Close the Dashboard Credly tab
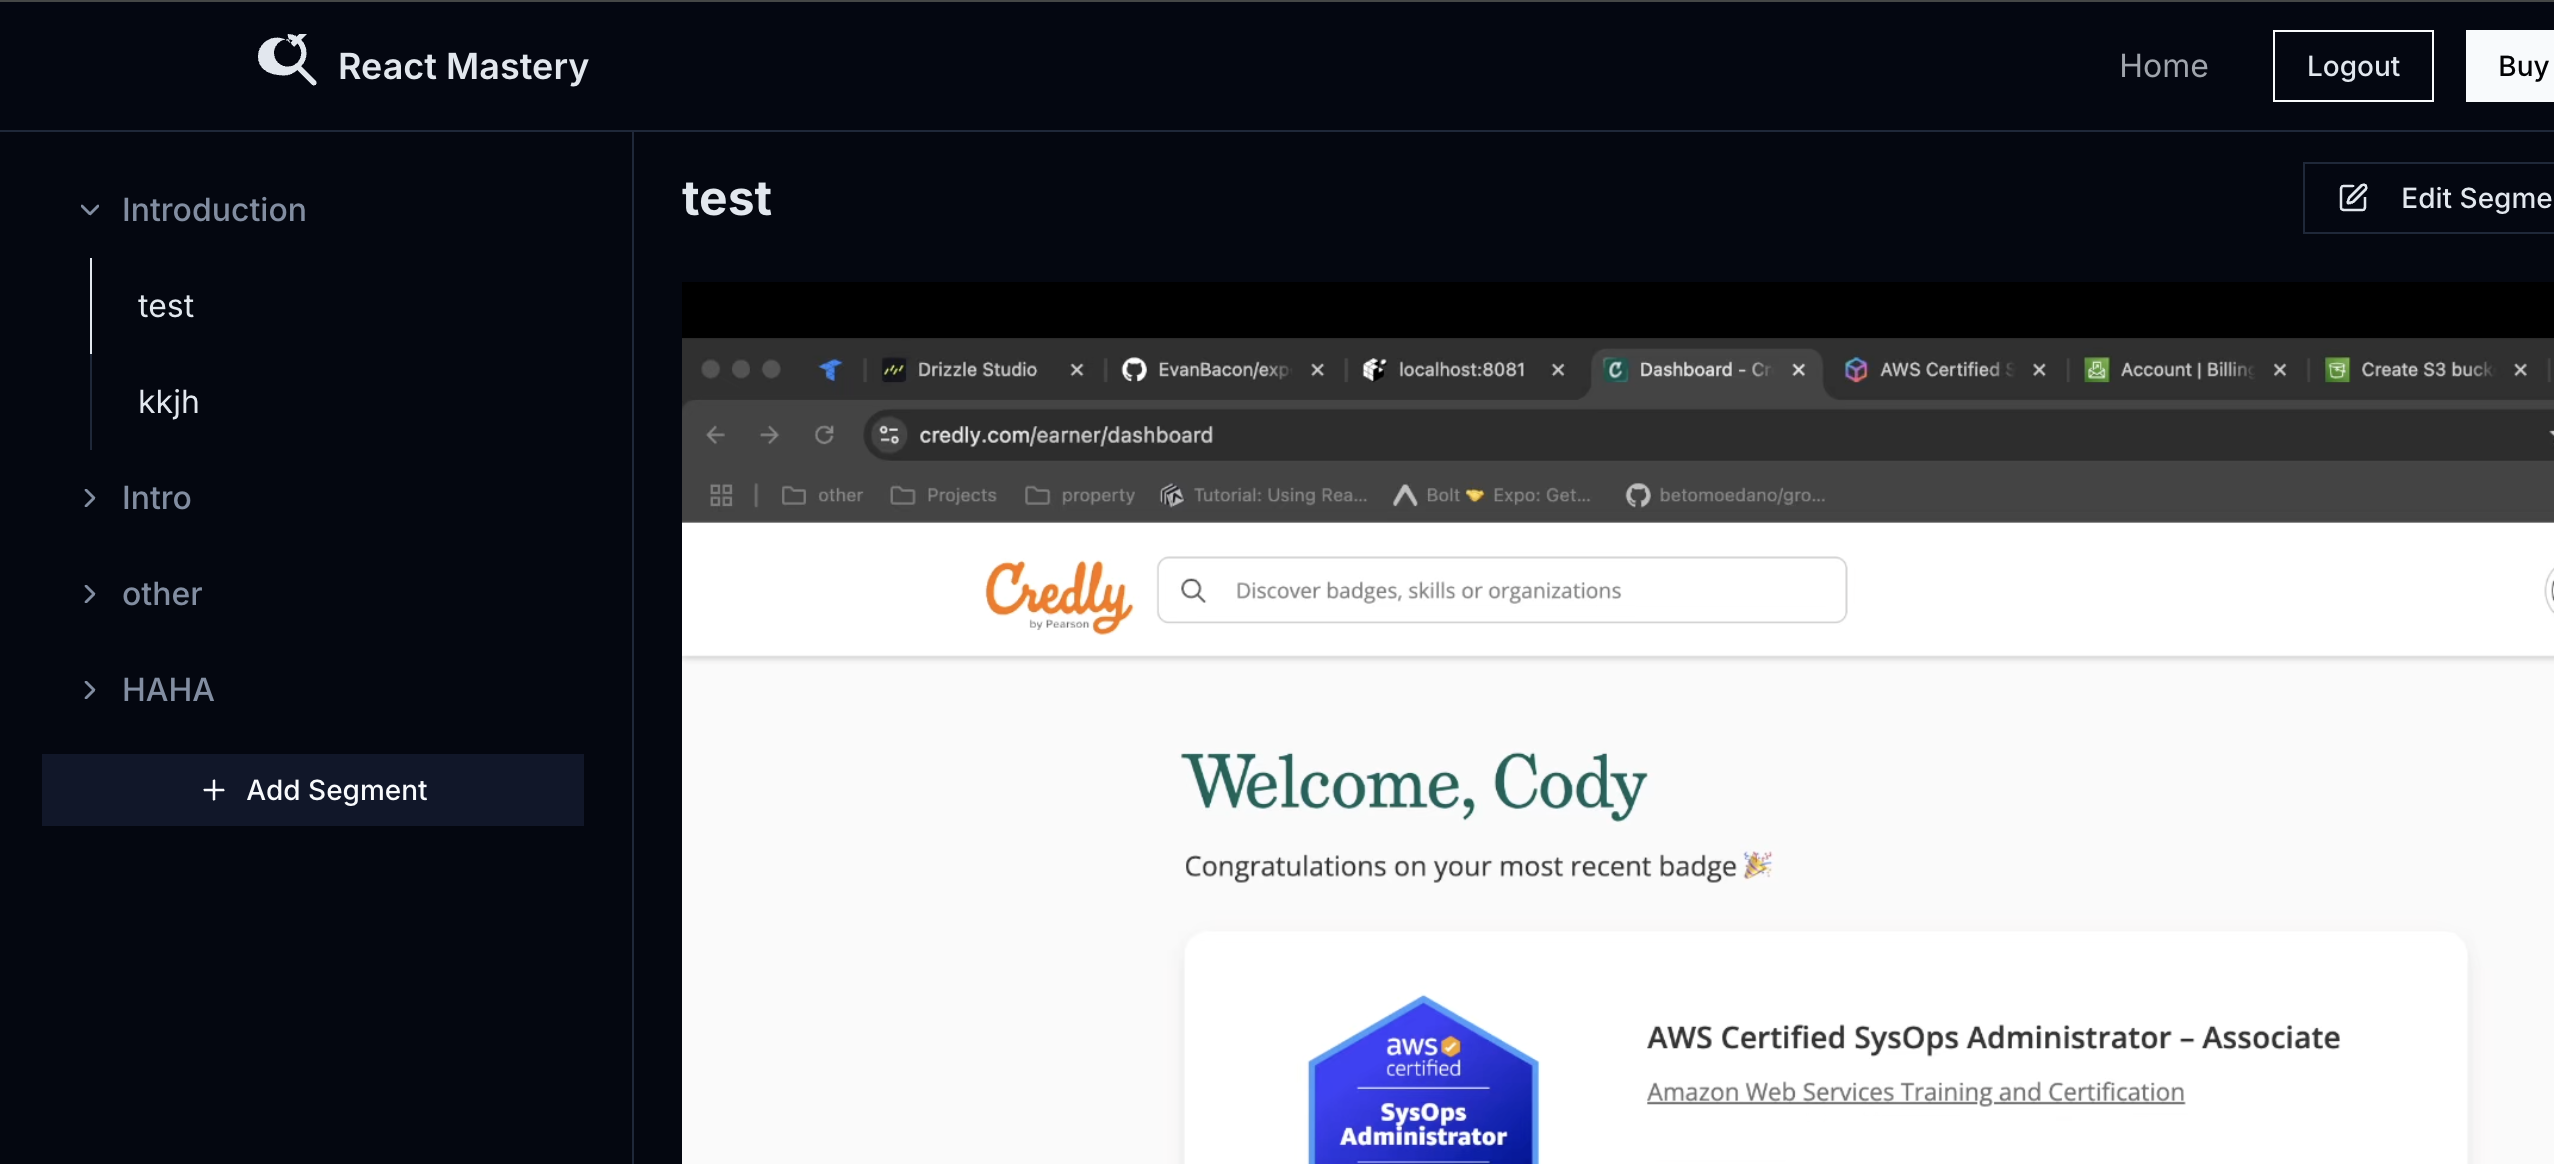Viewport: 2554px width, 1164px height. click(1799, 370)
